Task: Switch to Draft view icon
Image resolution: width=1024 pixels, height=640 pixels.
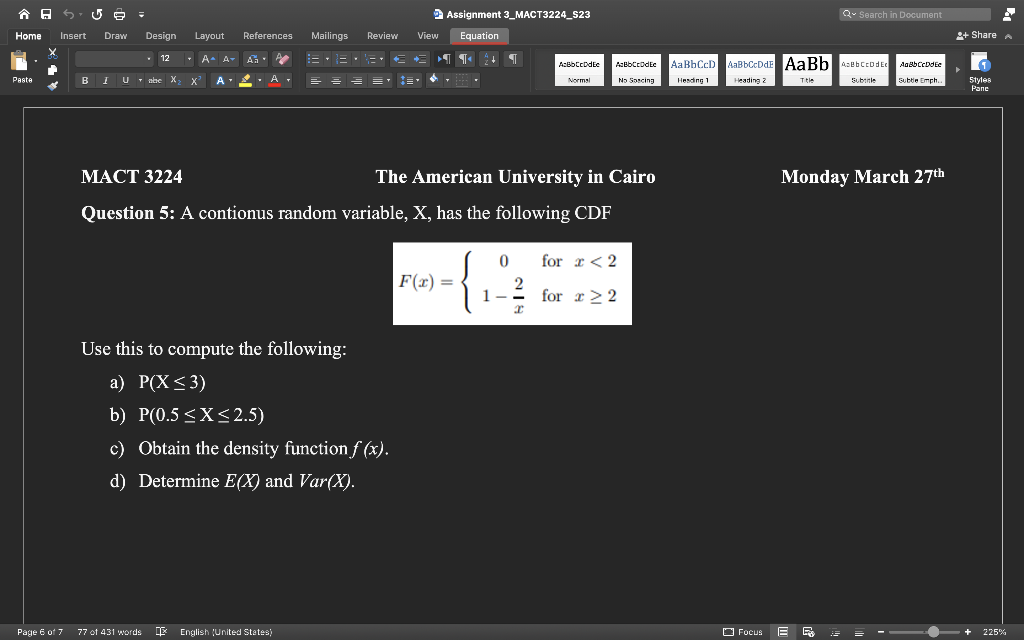Action: click(x=859, y=632)
